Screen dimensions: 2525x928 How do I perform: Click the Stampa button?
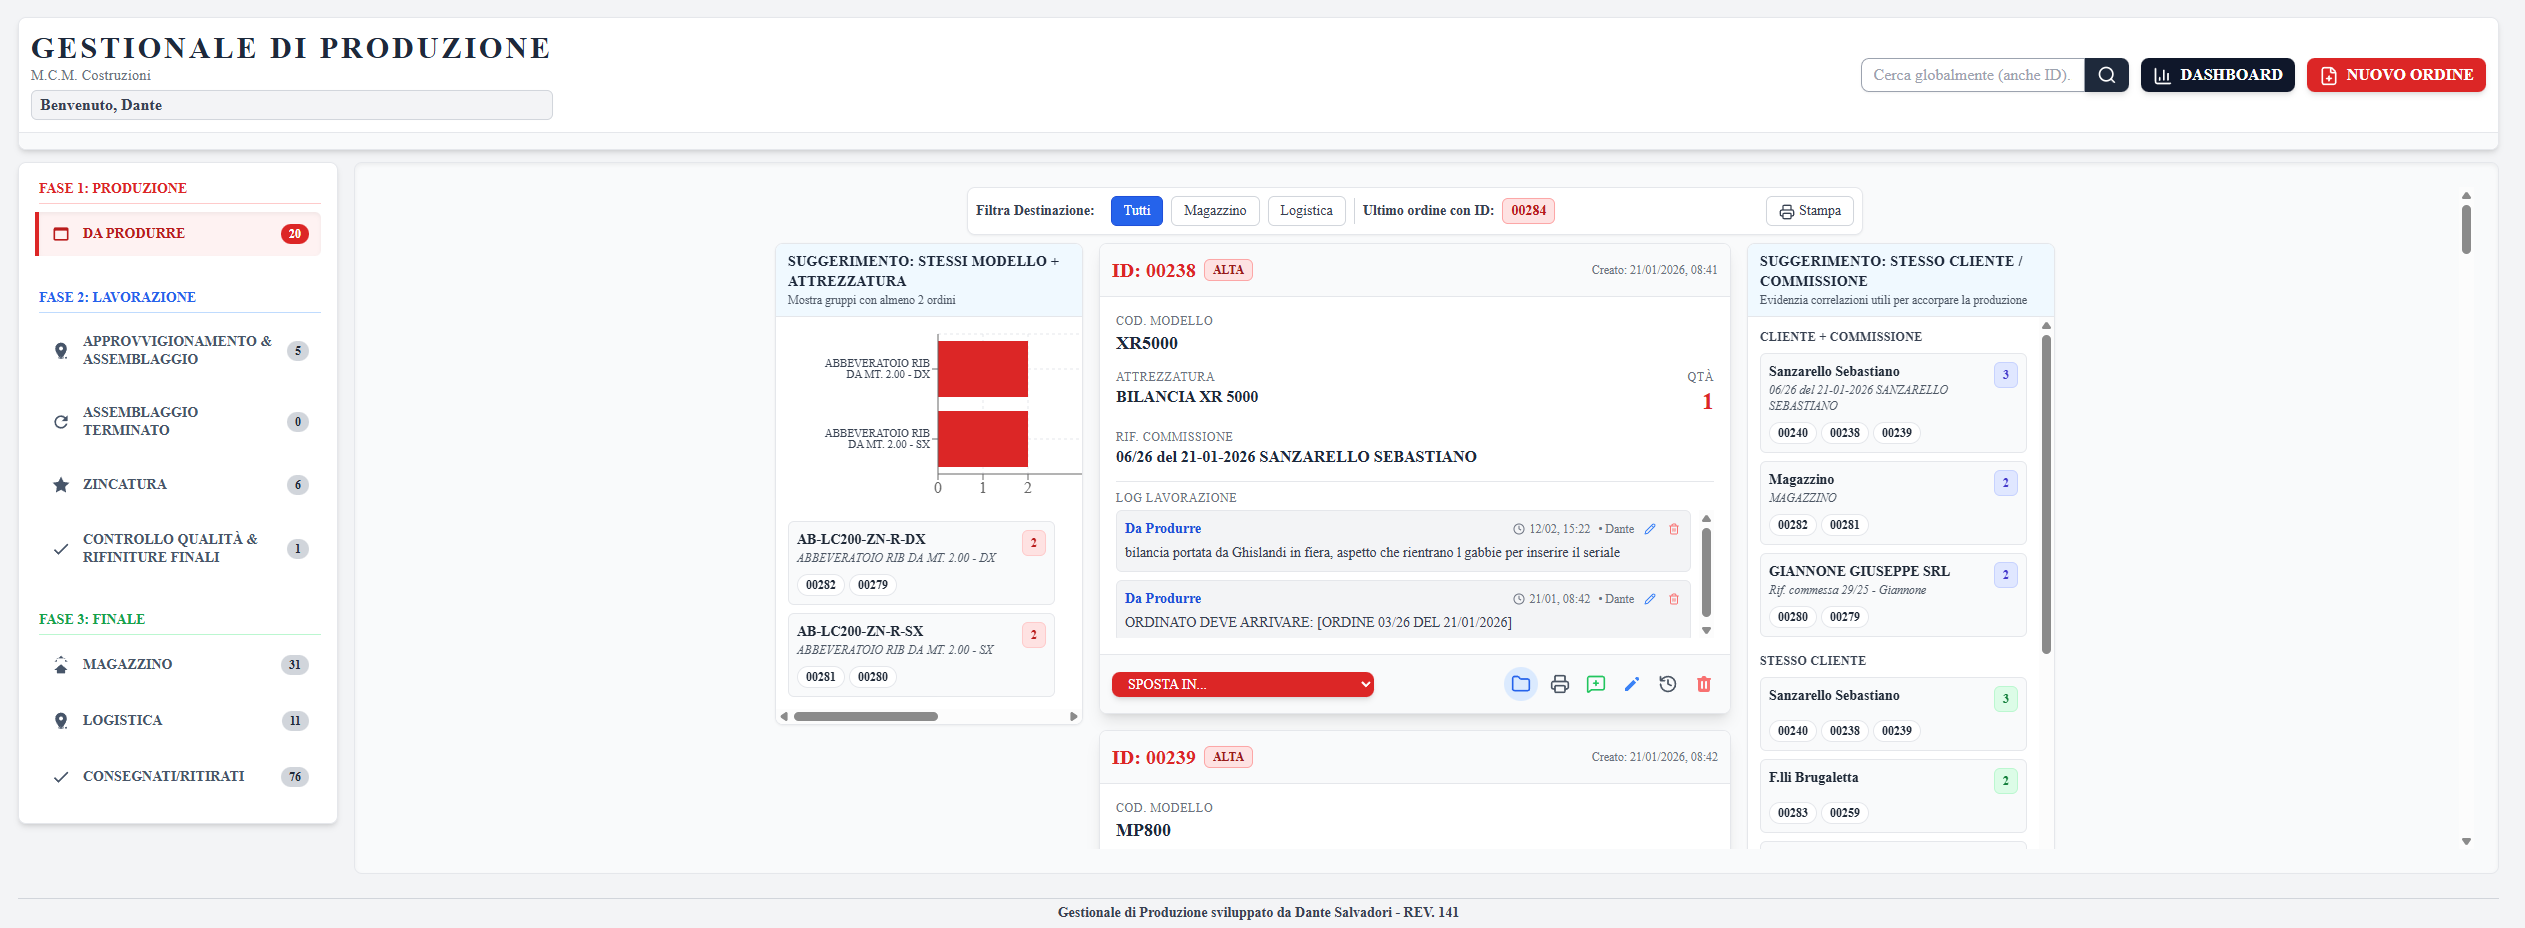(x=1810, y=211)
